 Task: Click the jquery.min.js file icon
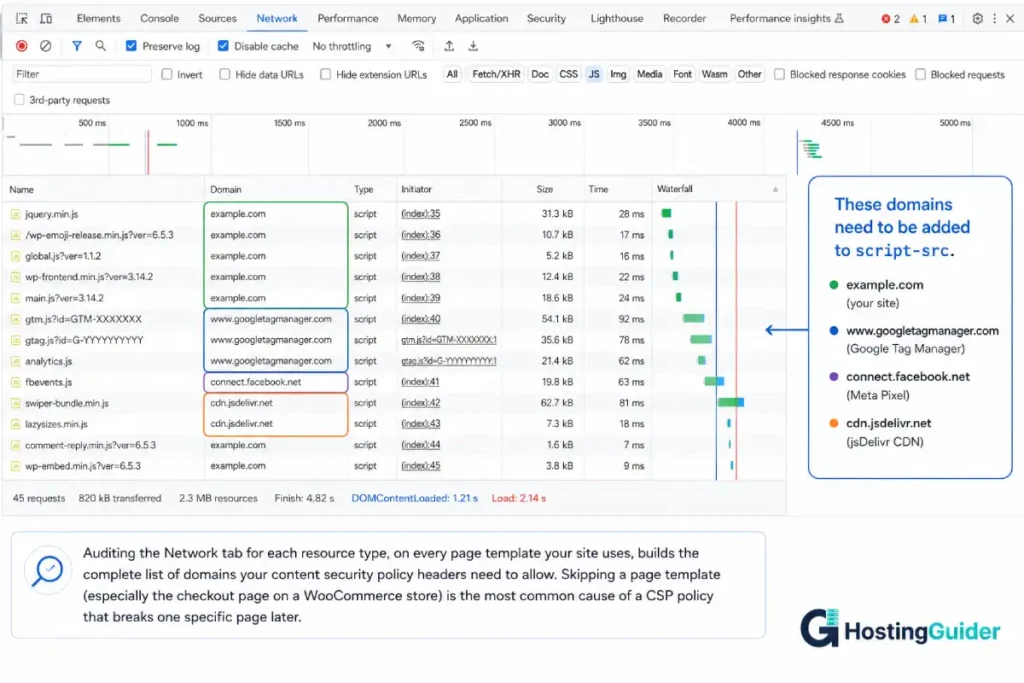pos(15,214)
